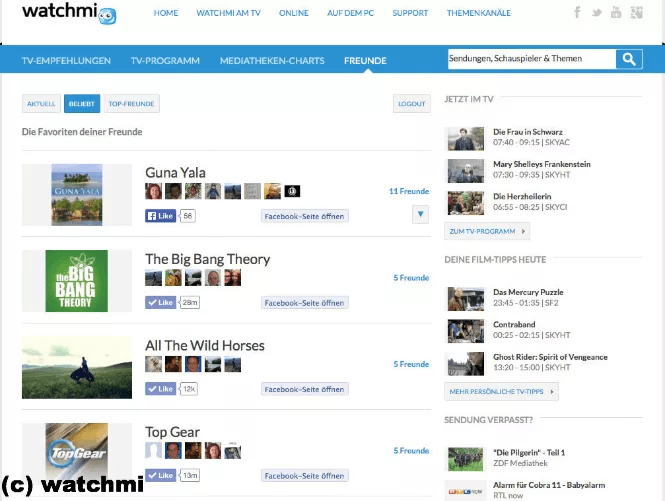Expand the Guna Yala entry dropdown arrow
This screenshot has height=501, width=665.
(x=420, y=214)
